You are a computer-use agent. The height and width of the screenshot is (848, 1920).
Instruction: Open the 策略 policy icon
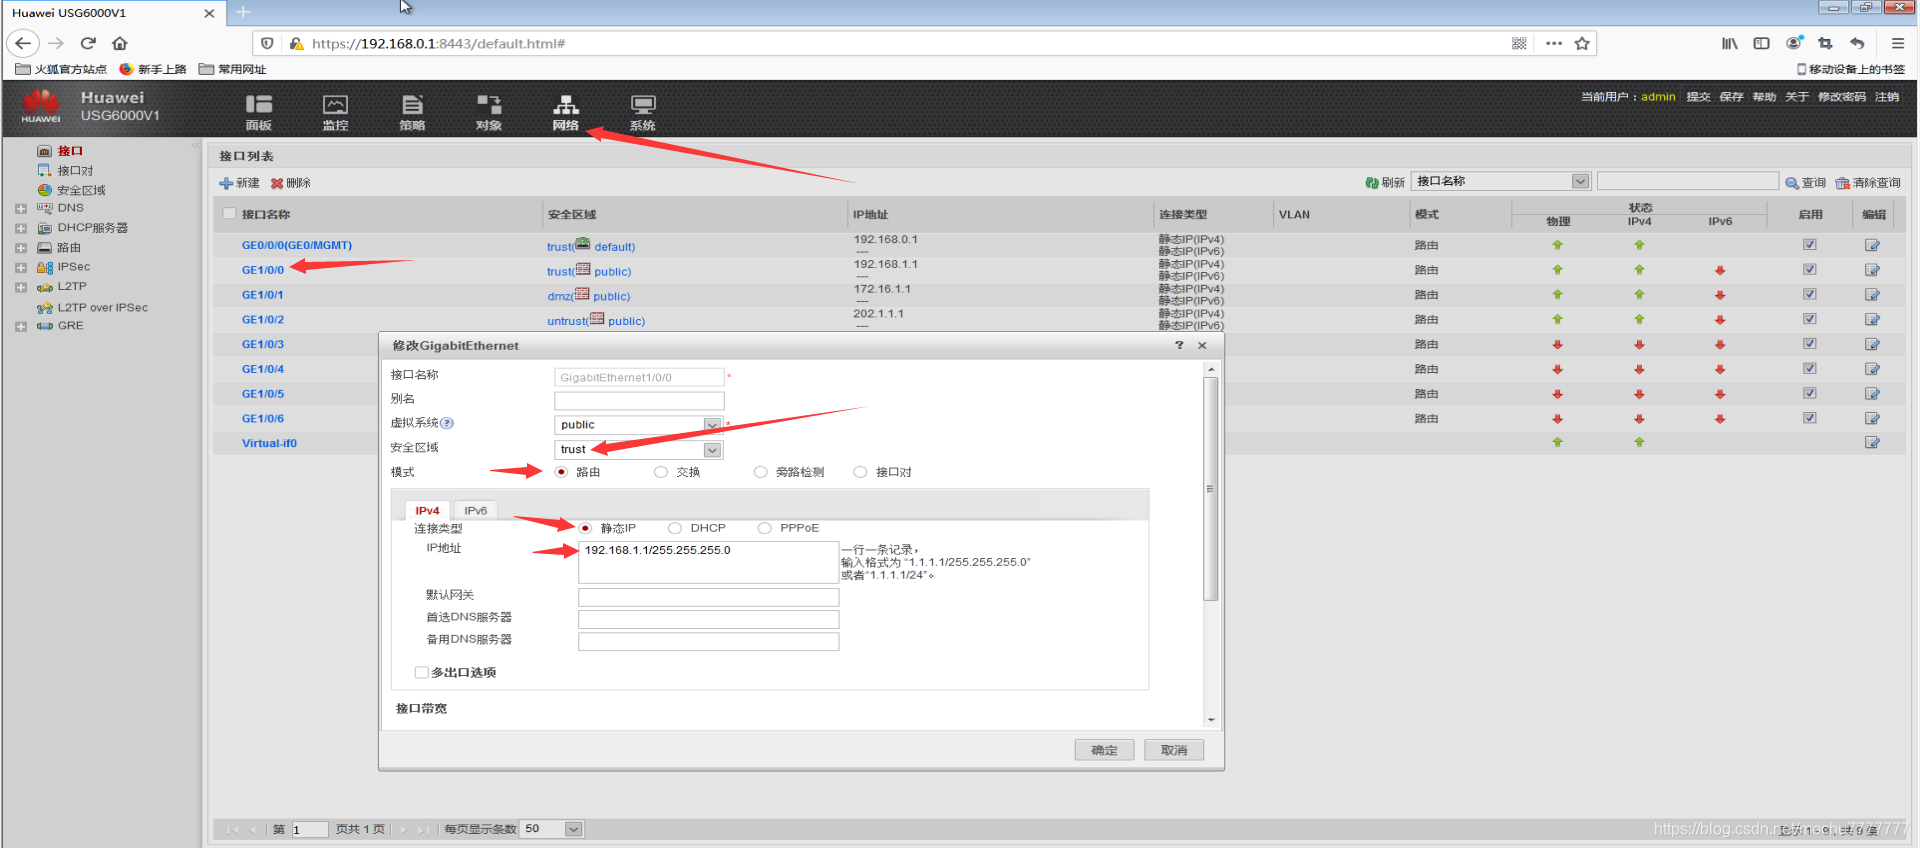point(412,112)
